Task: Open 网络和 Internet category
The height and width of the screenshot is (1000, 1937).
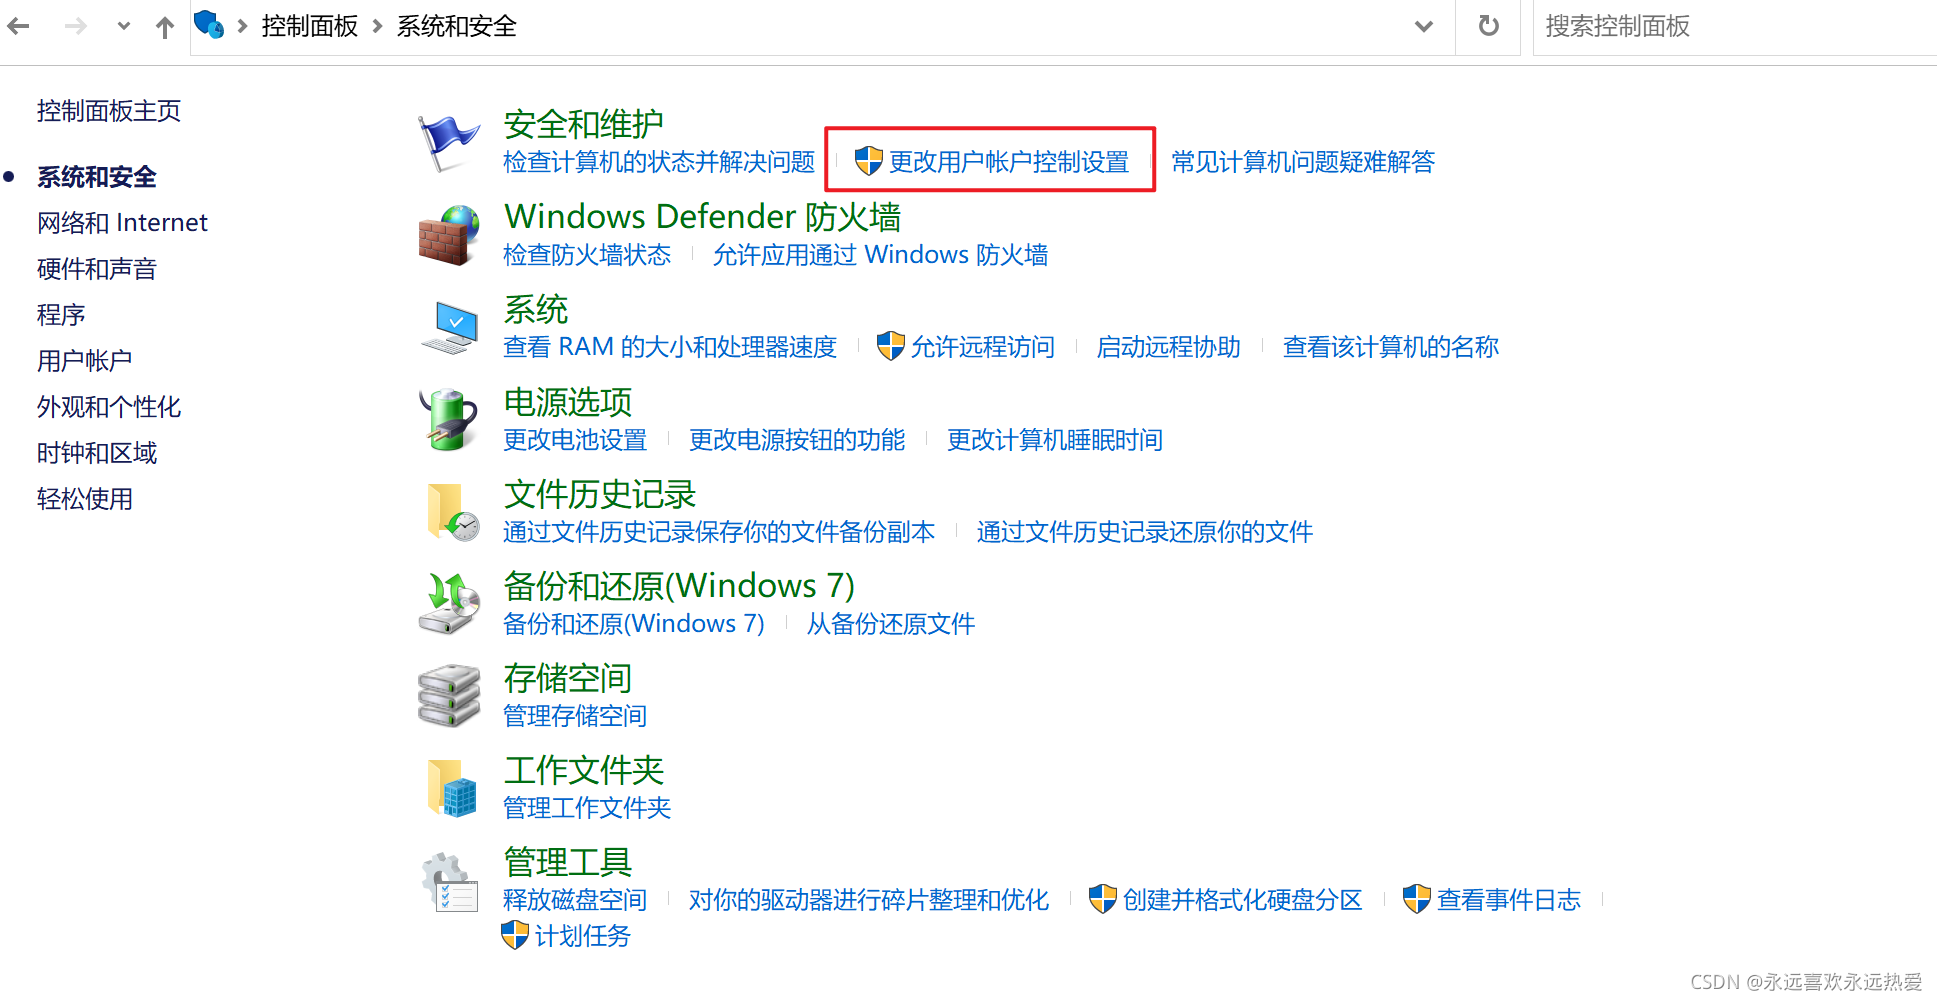Action: pos(122,222)
